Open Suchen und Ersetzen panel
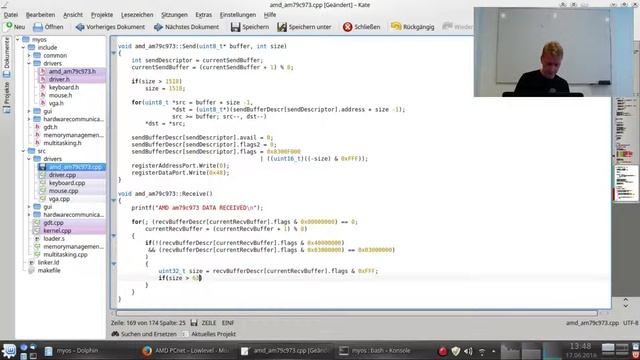 coord(144,334)
